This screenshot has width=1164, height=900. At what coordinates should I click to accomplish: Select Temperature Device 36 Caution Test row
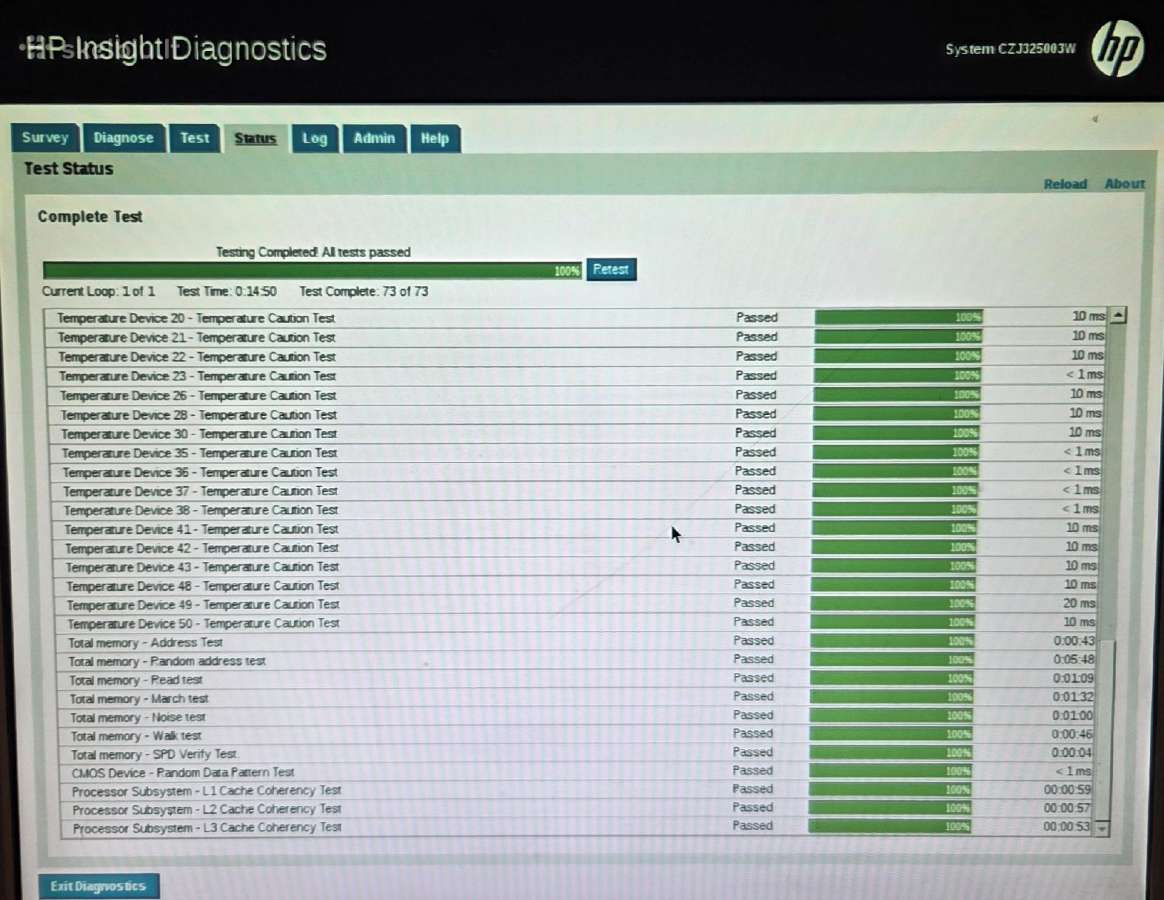[576, 472]
